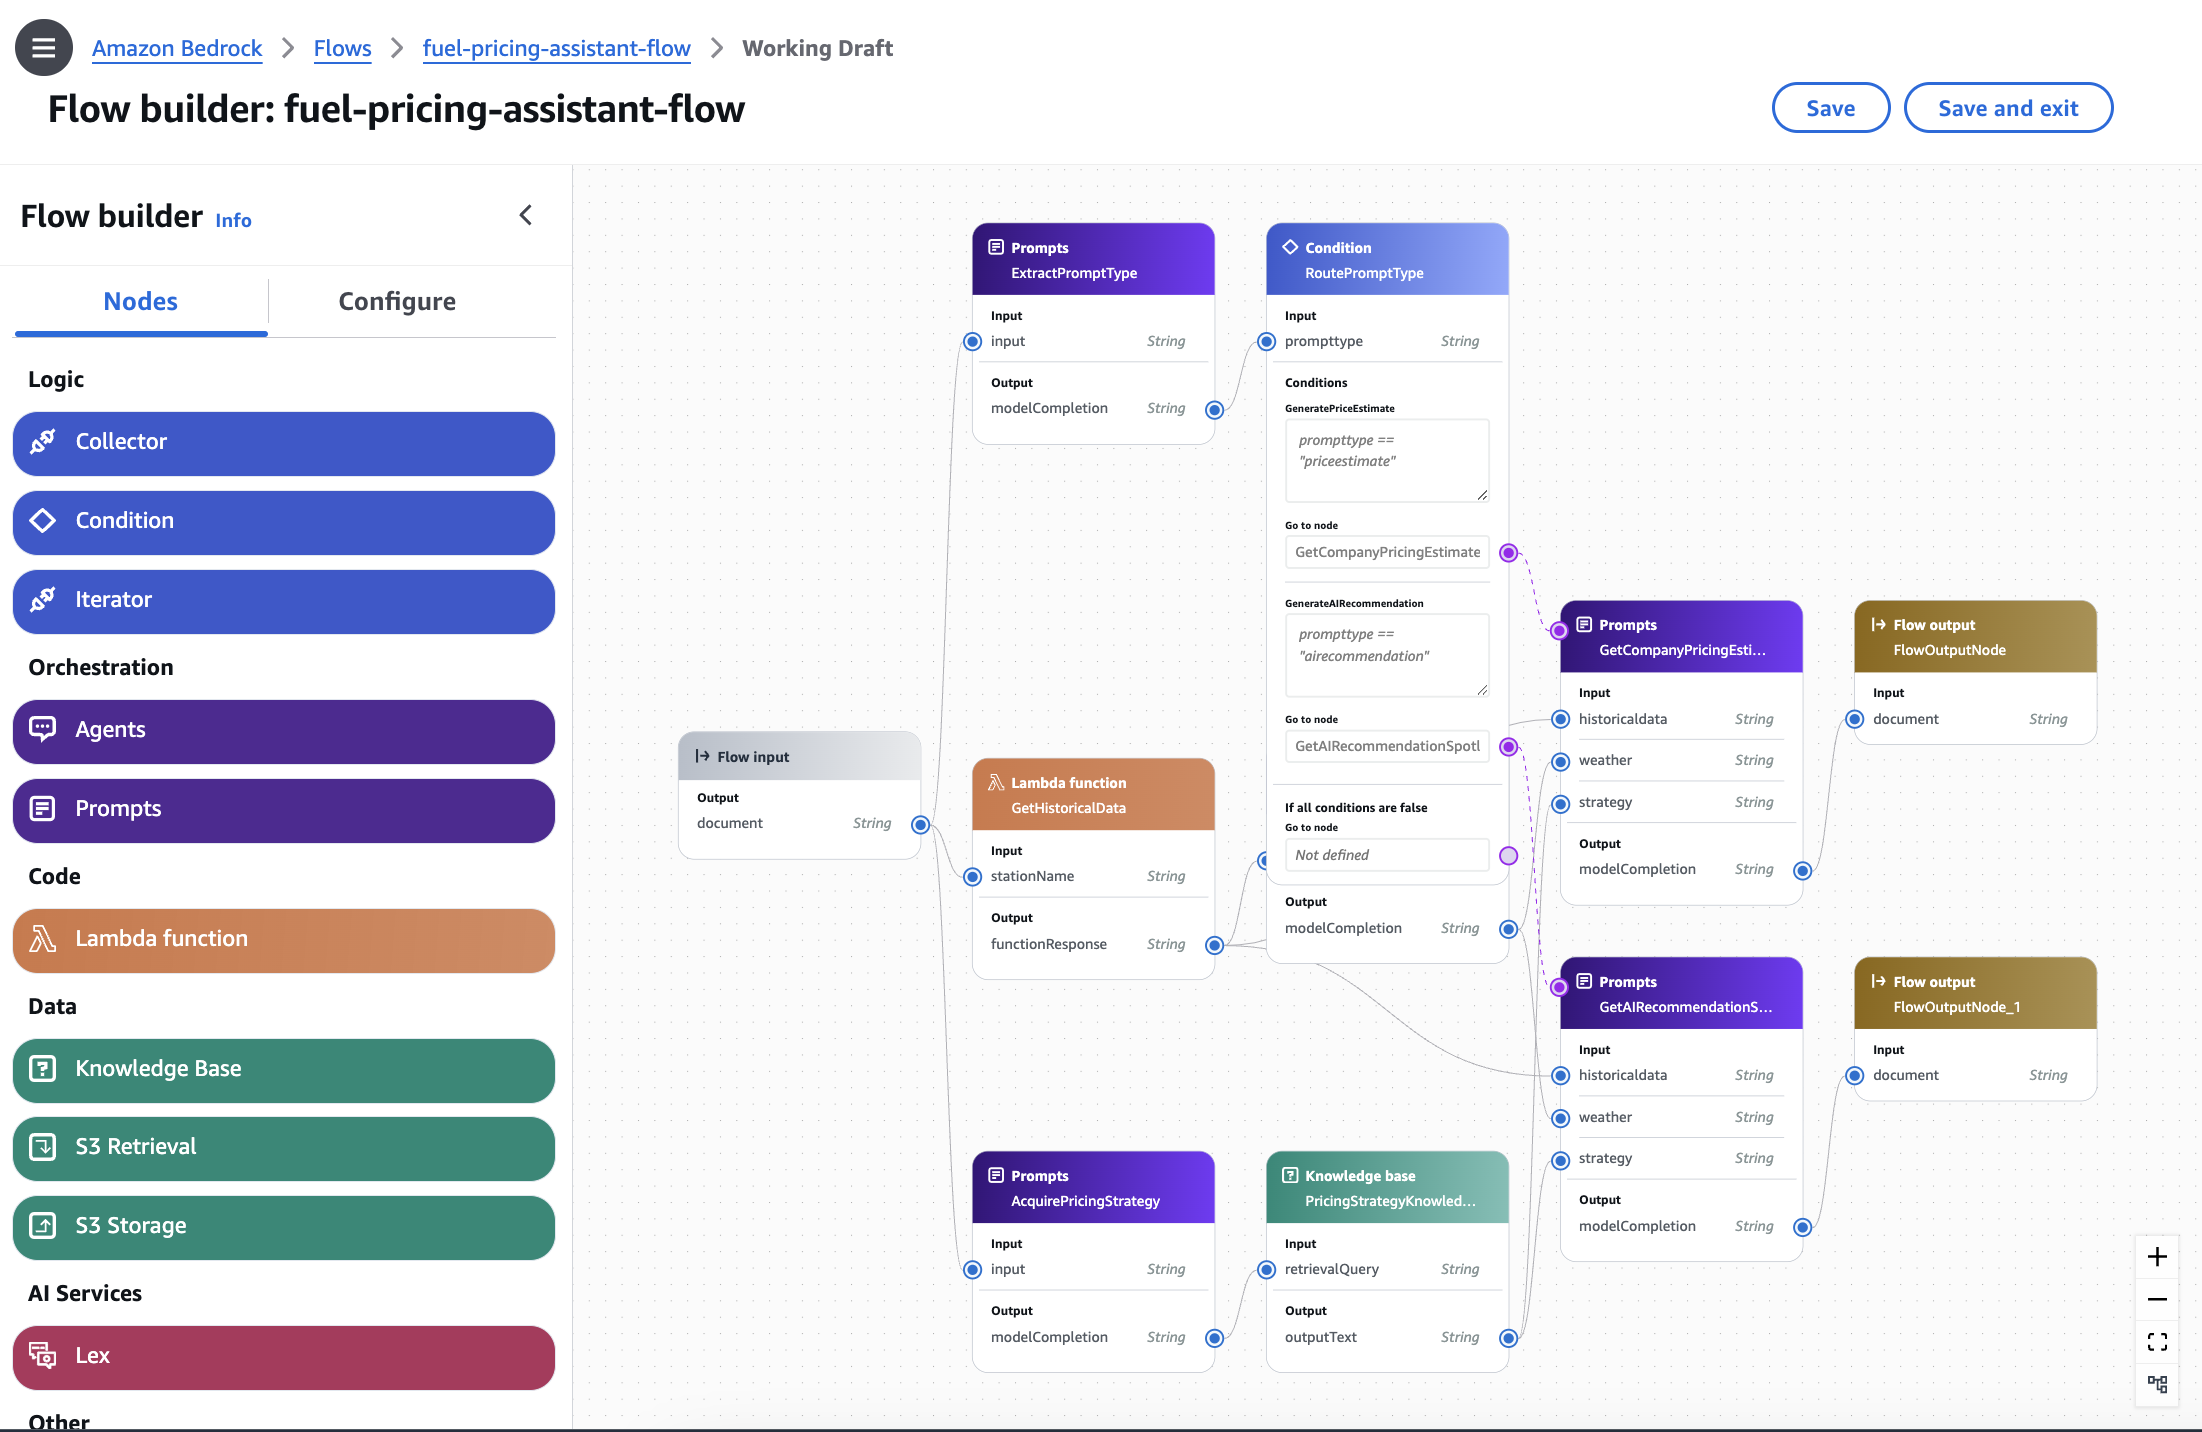Pick the Knowledge Base data node
Viewport: 2202px width, 1432px height.
click(x=284, y=1069)
